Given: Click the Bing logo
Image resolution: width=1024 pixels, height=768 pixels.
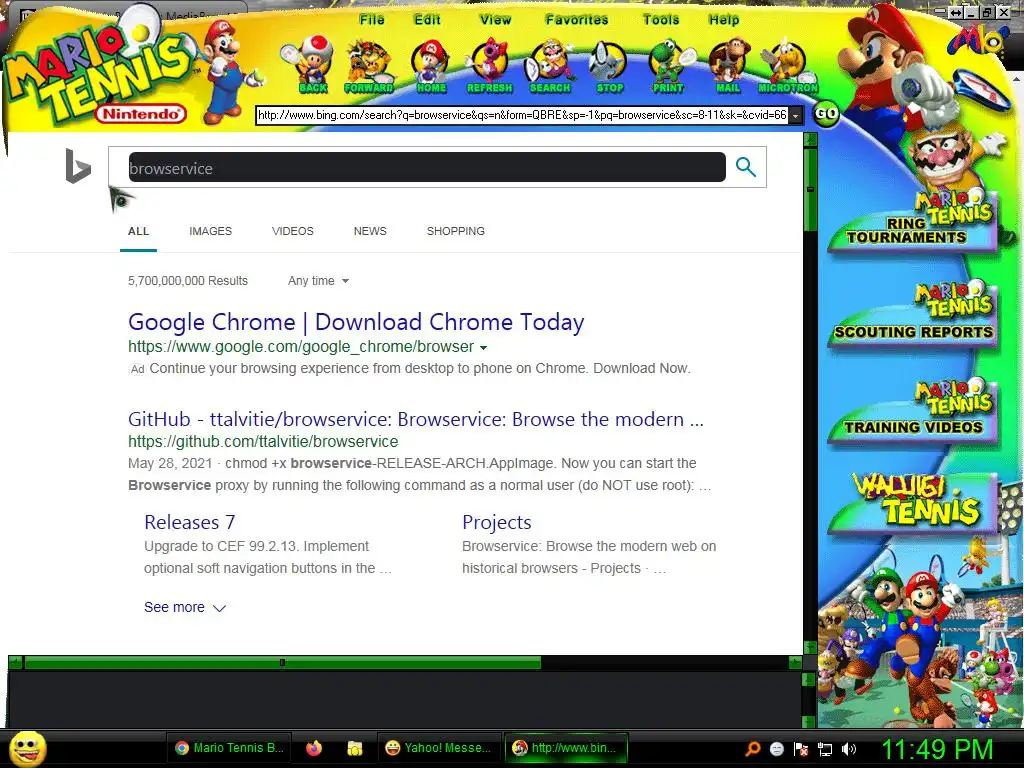Looking at the screenshot, I should pos(78,166).
